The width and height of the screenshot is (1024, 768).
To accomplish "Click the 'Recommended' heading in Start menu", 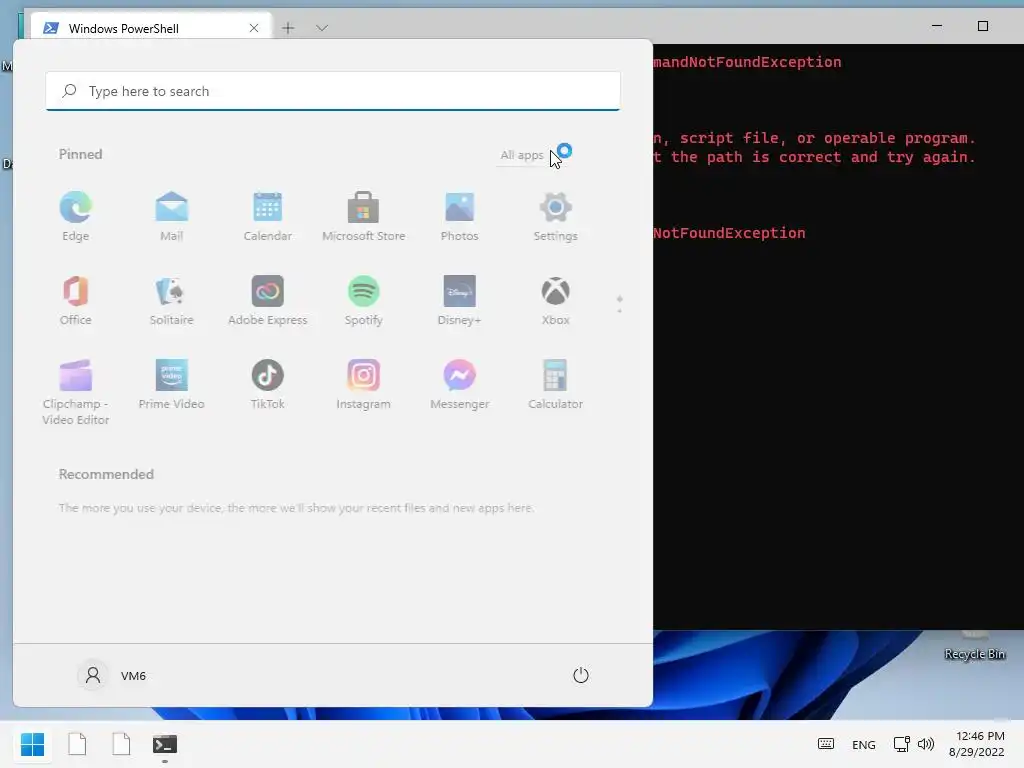I will (x=106, y=474).
